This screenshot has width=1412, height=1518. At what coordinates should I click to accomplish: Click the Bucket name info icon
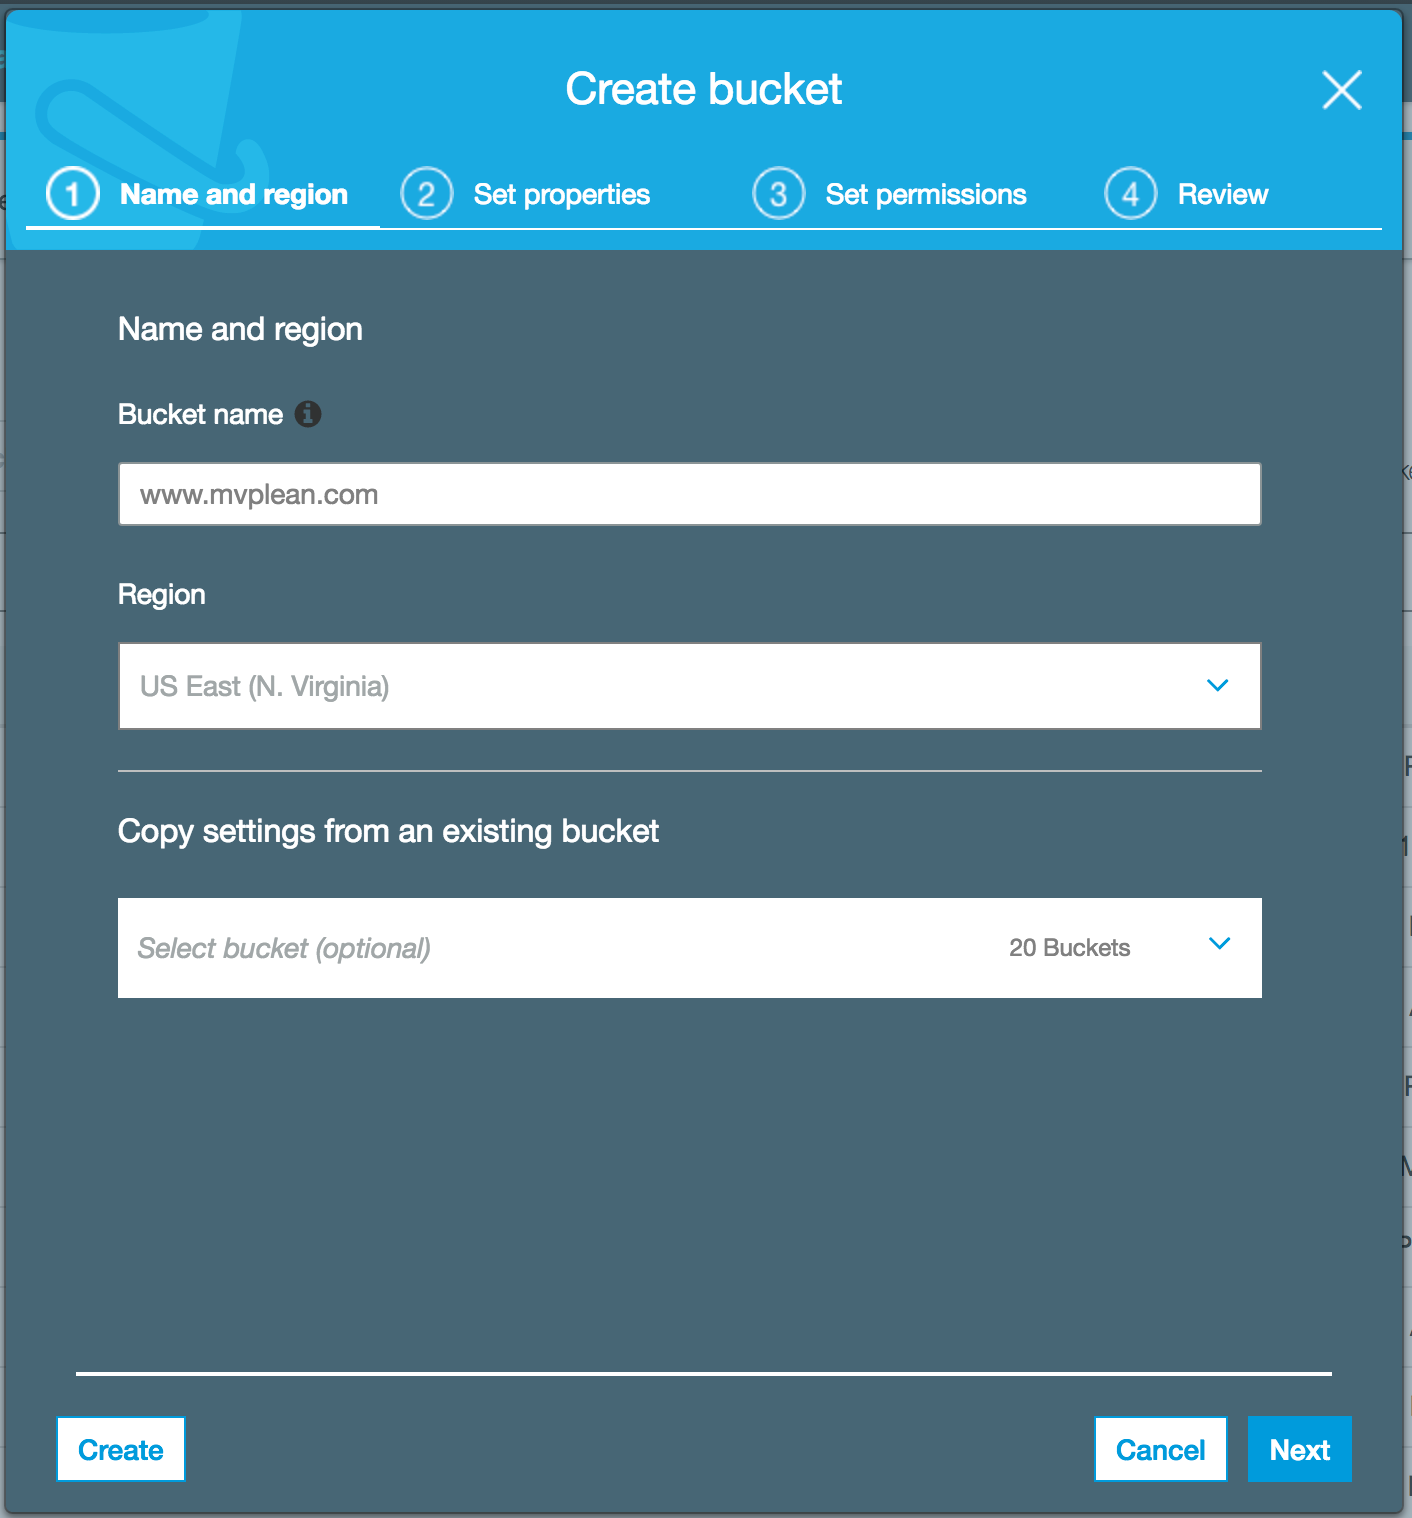pyautogui.click(x=308, y=413)
